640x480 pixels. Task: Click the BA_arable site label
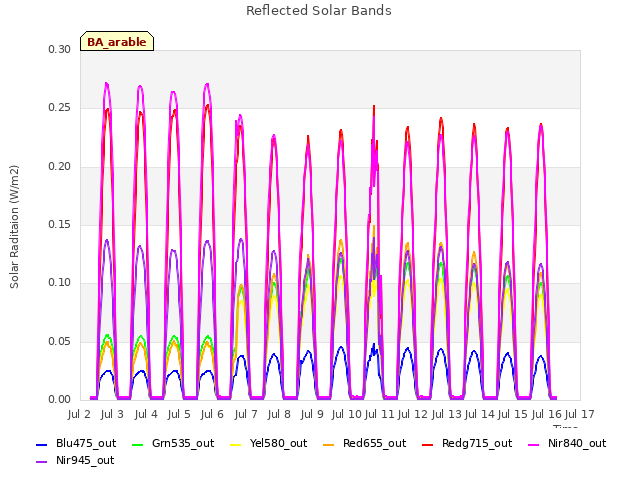(x=117, y=41)
